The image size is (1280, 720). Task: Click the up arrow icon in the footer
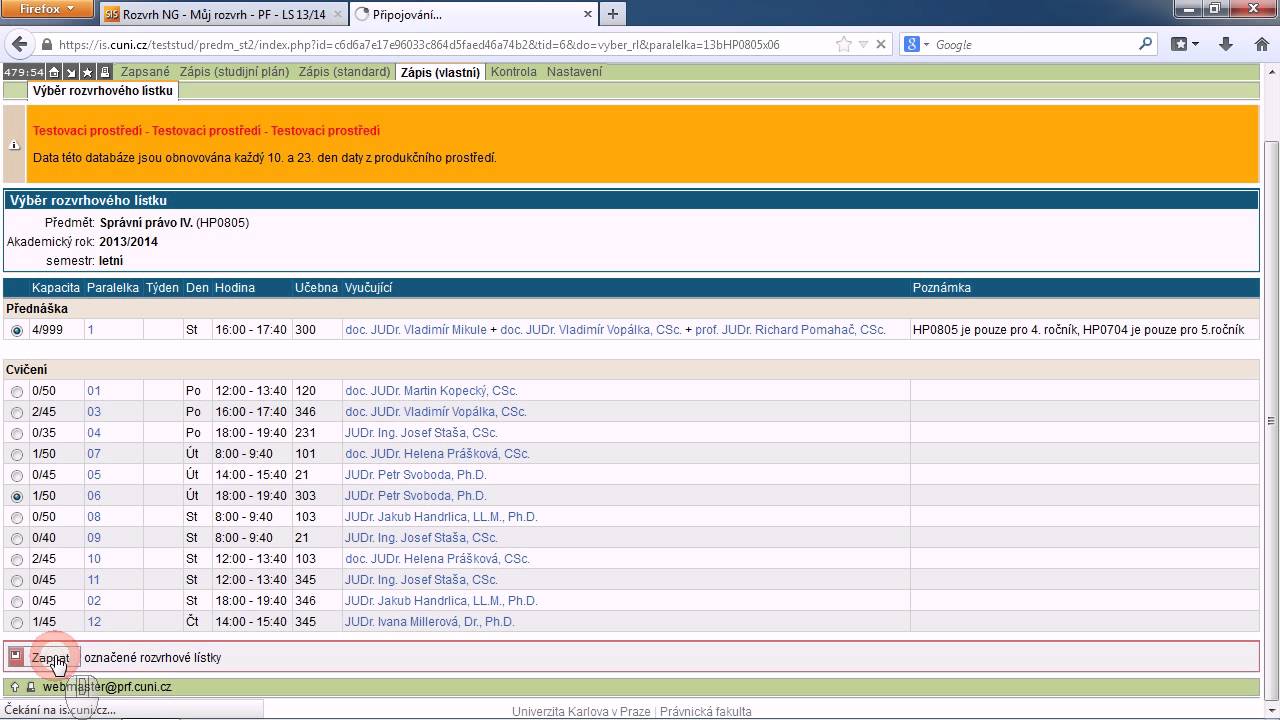[15, 687]
